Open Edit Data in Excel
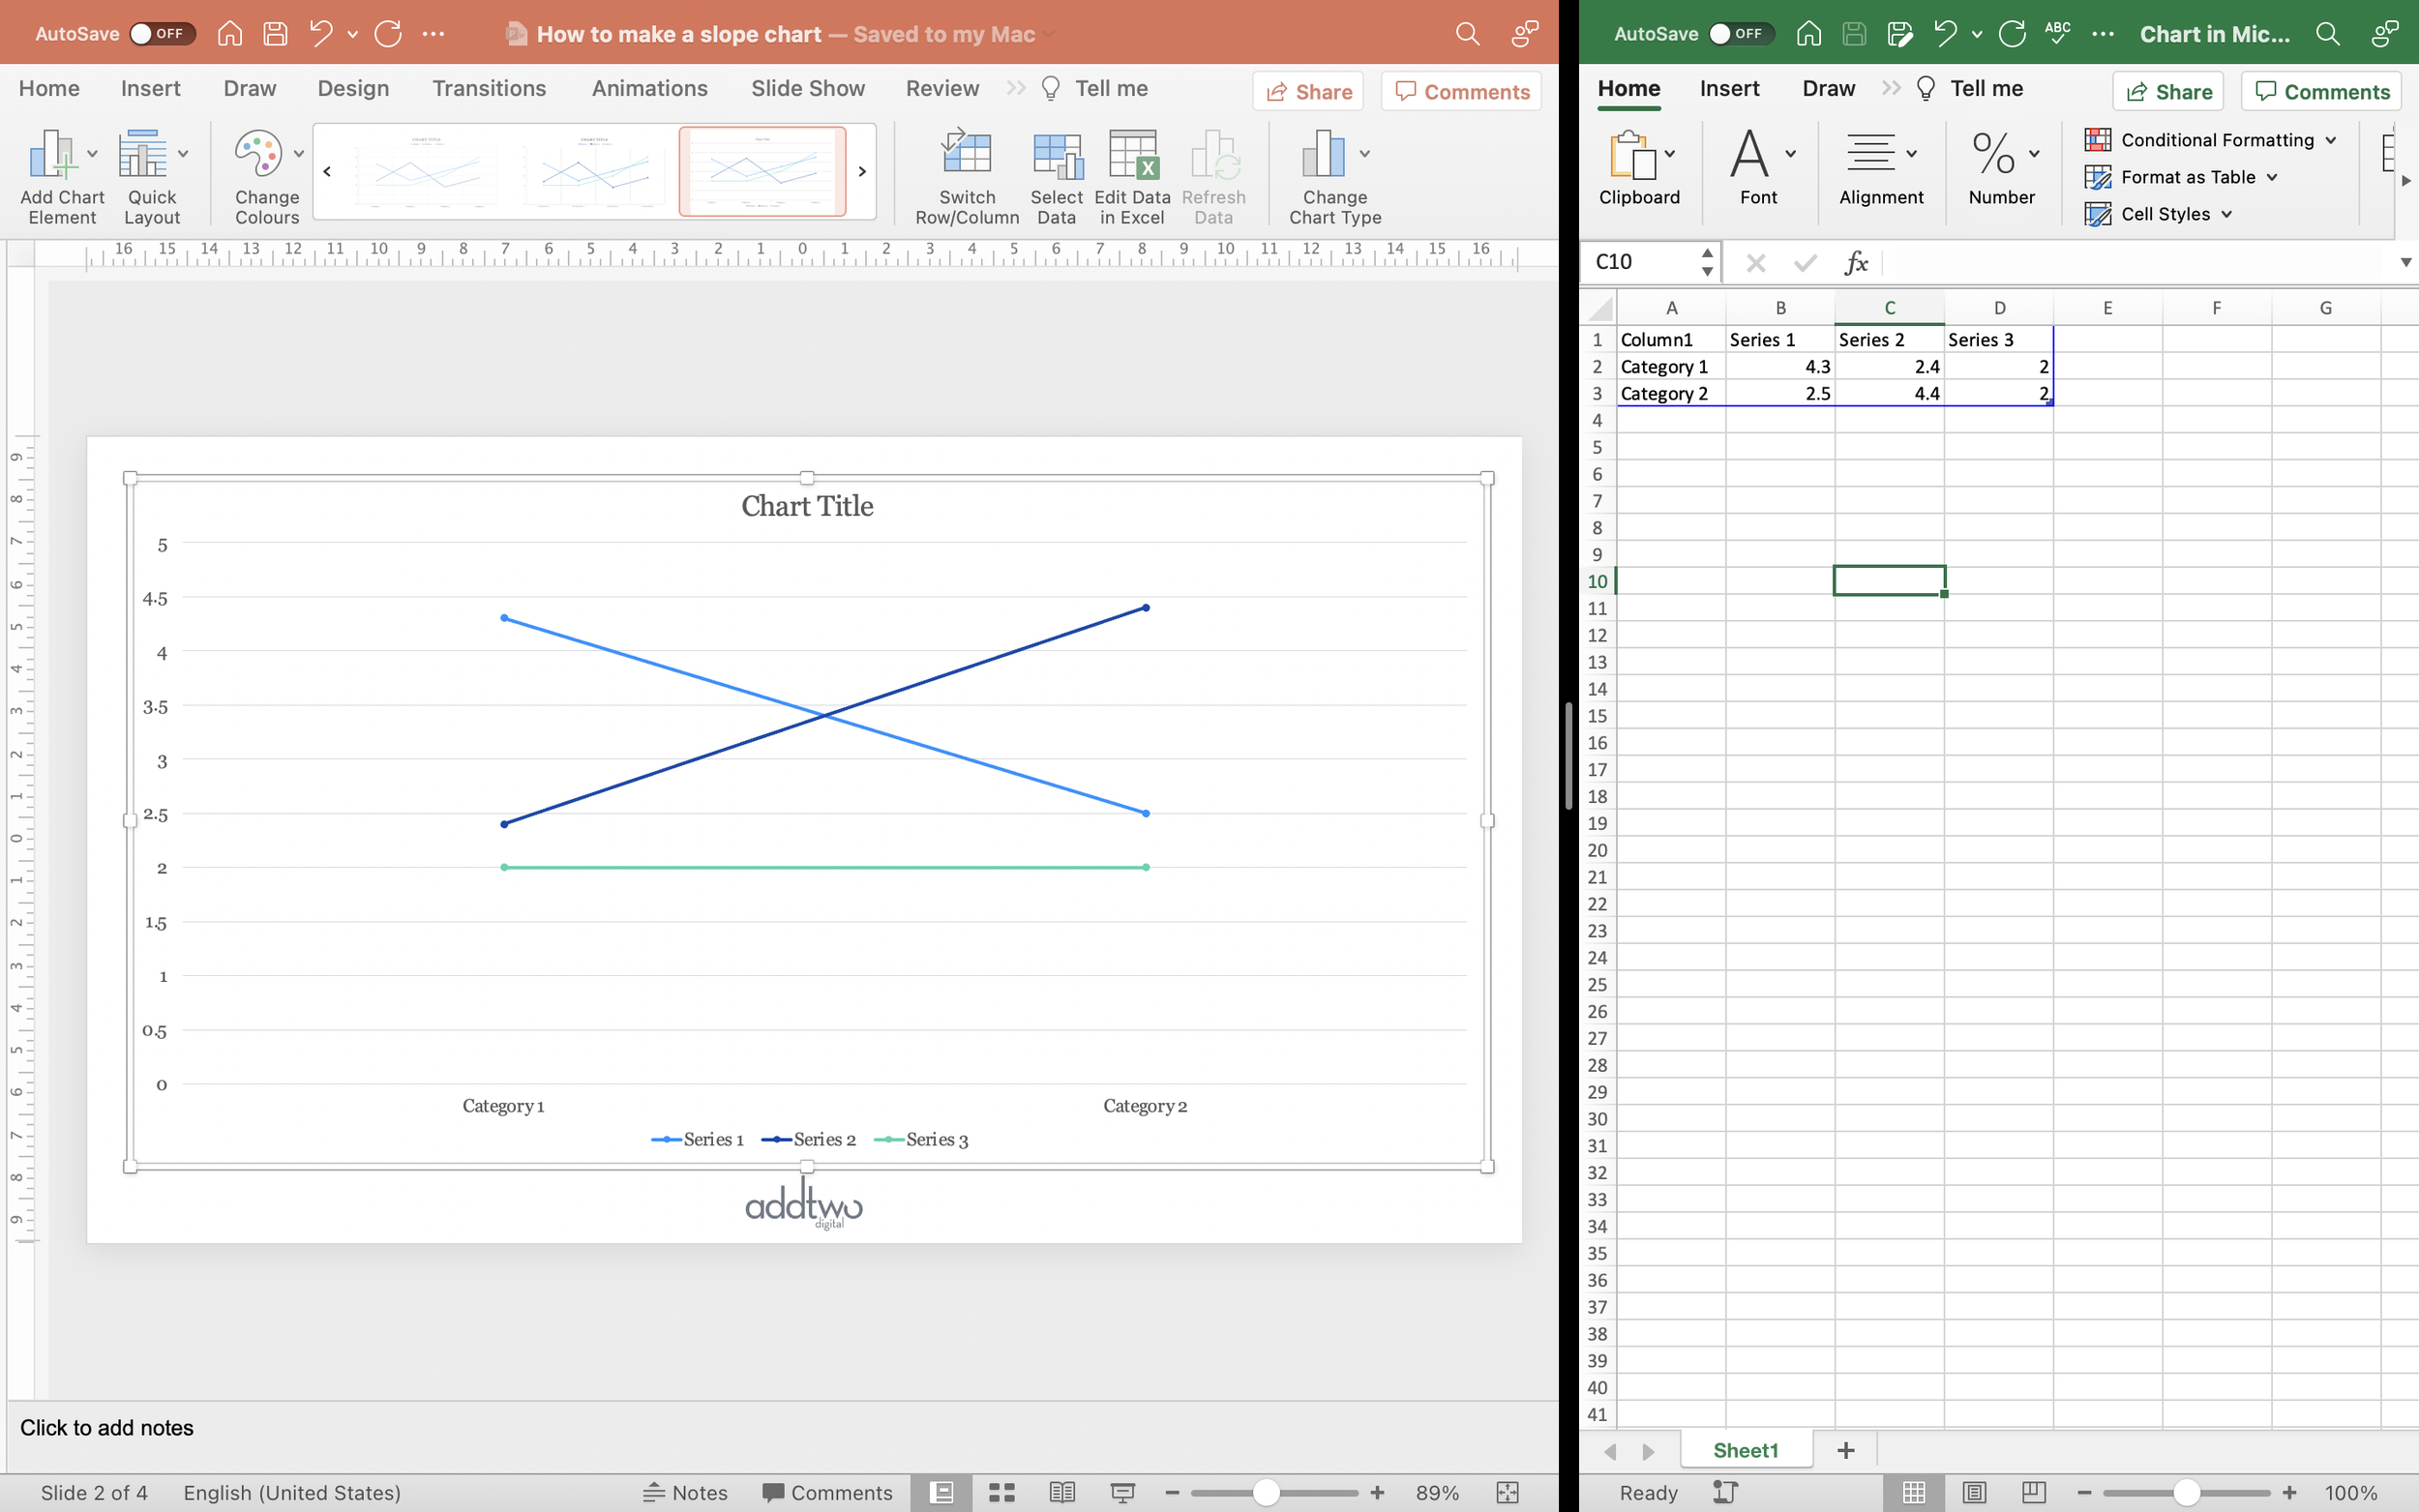The width and height of the screenshot is (2419, 1512). pos(1132,155)
